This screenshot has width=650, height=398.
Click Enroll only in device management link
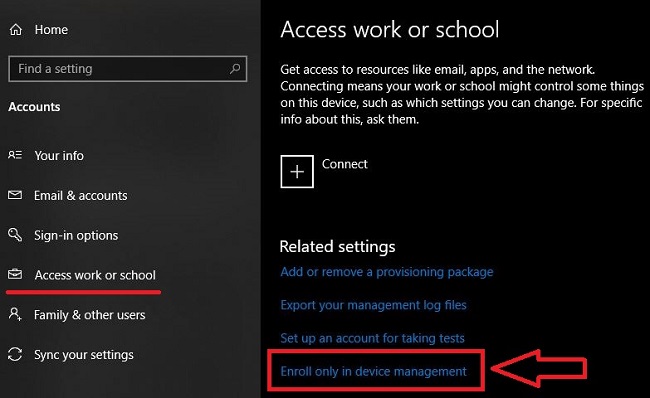click(374, 371)
